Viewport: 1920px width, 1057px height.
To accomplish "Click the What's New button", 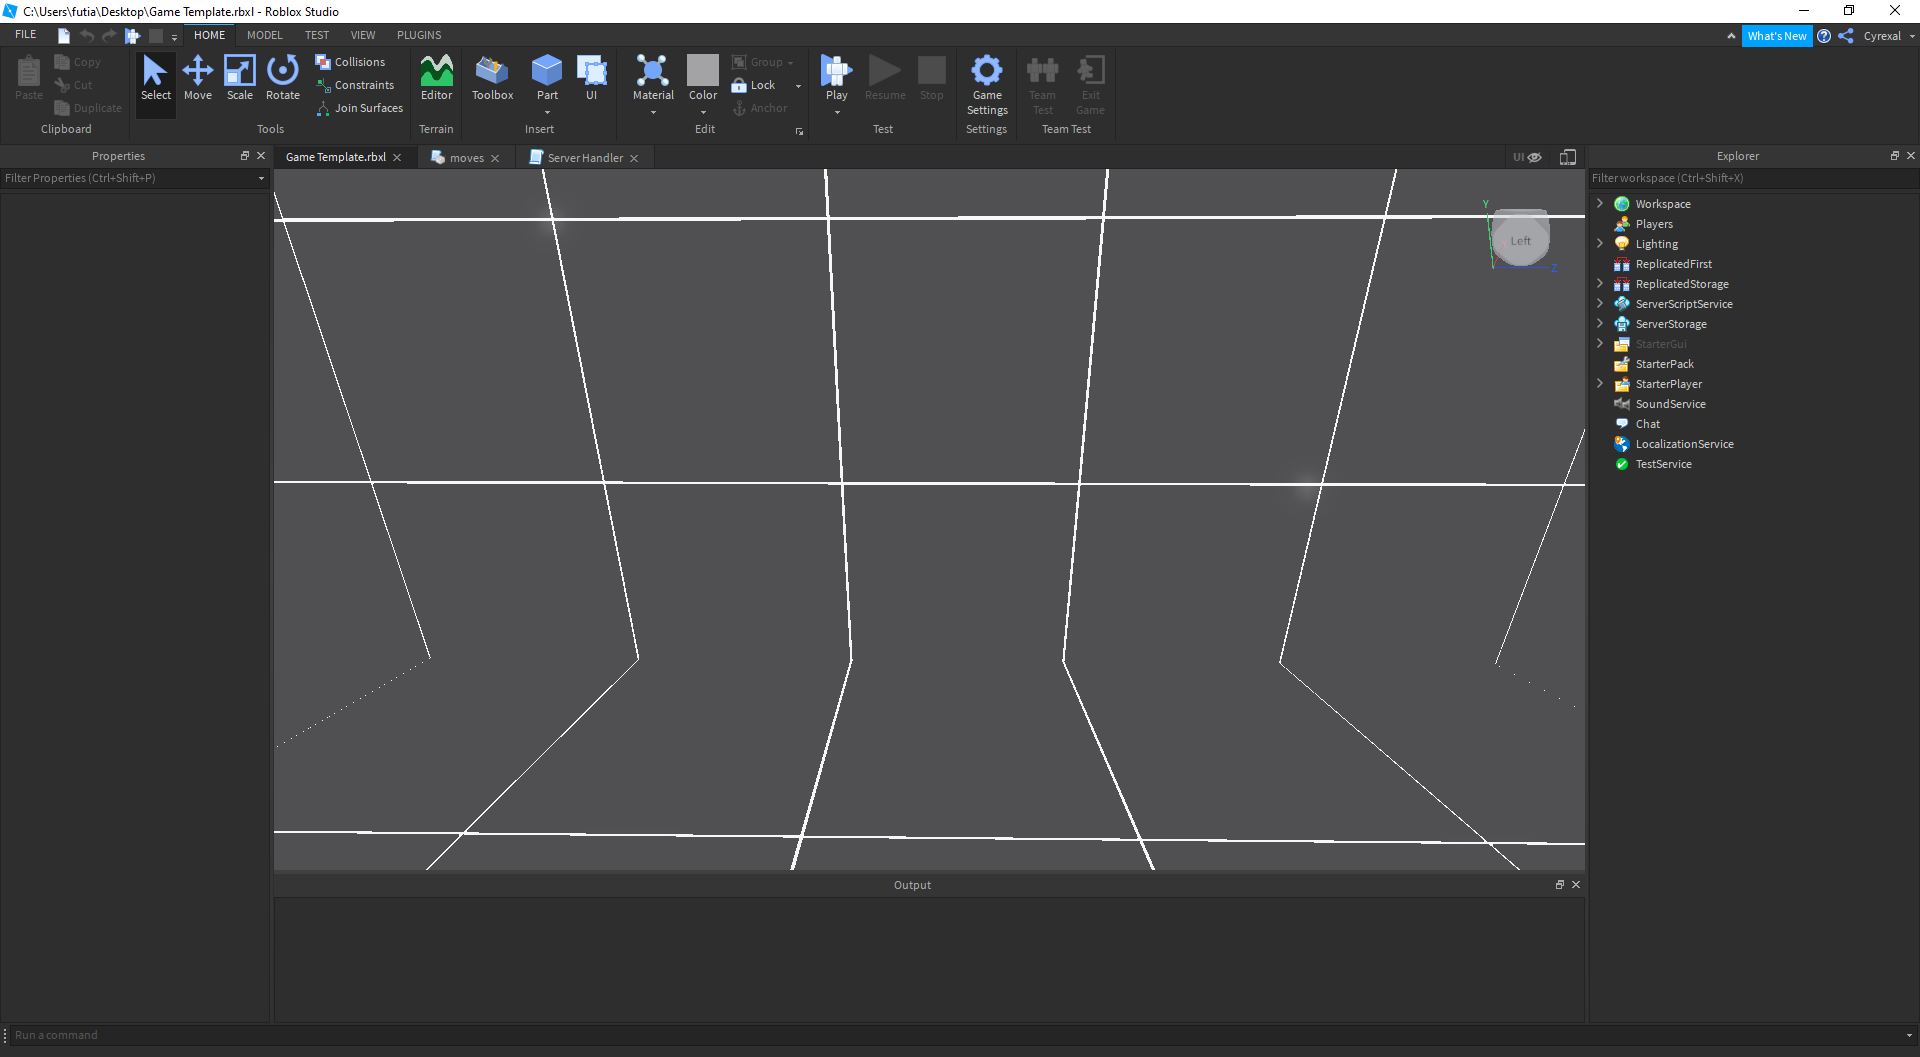I will click(x=1776, y=36).
